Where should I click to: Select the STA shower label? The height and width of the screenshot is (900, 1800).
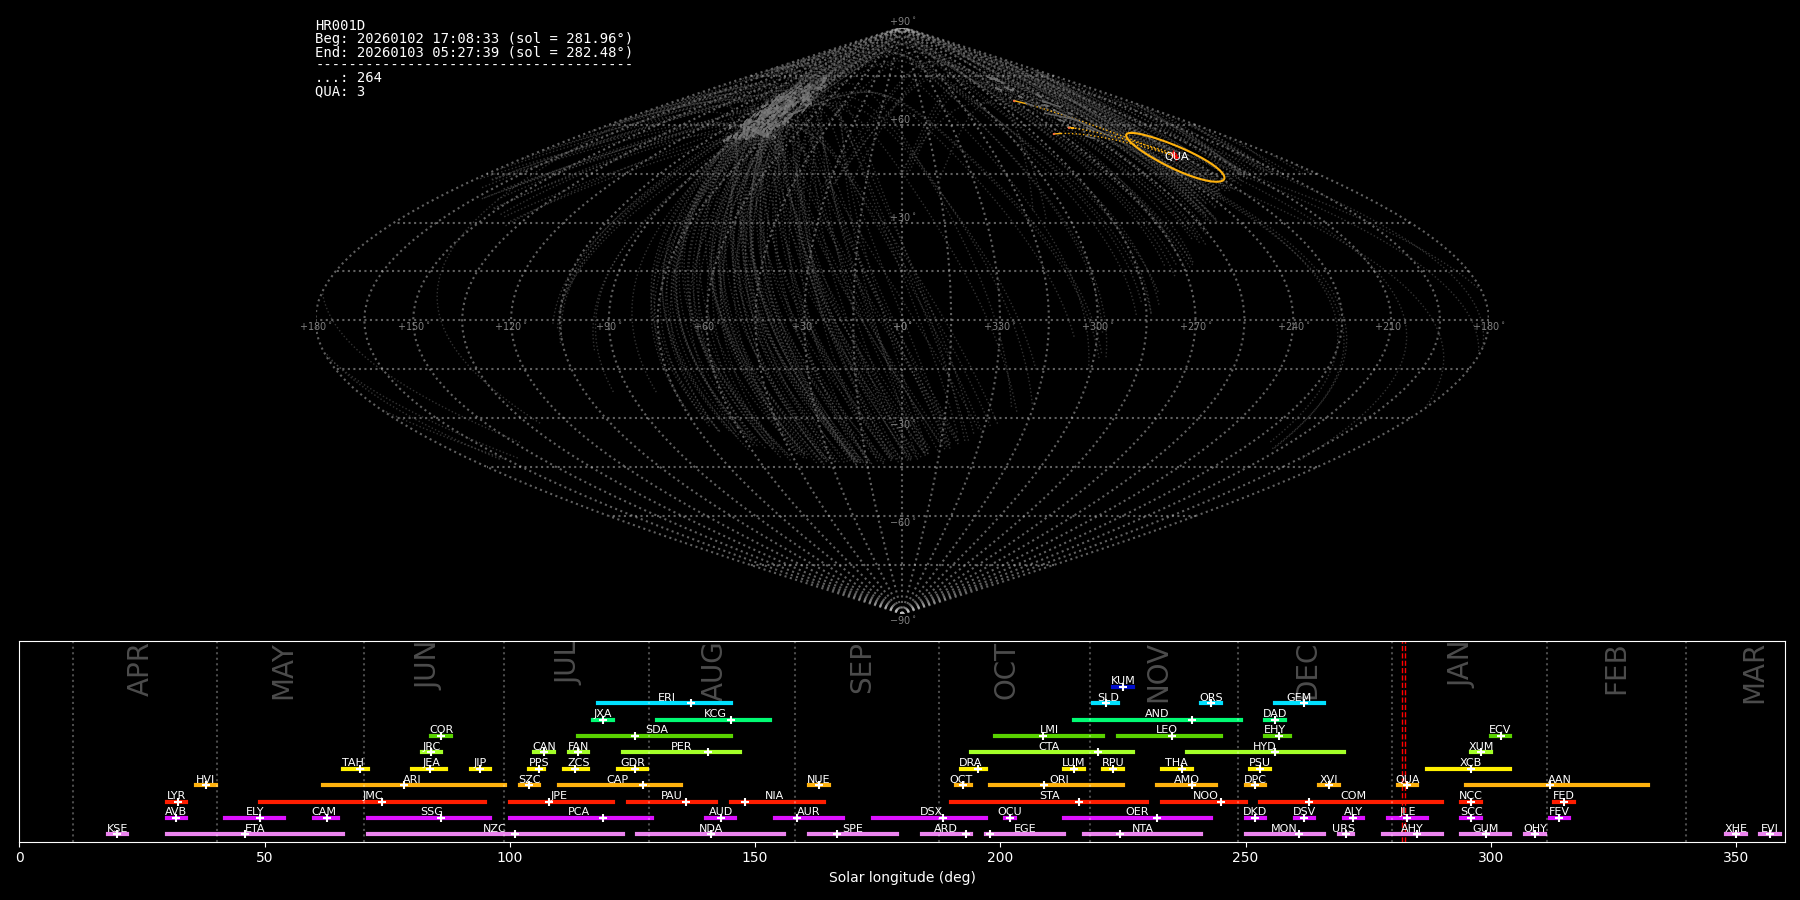1049,796
